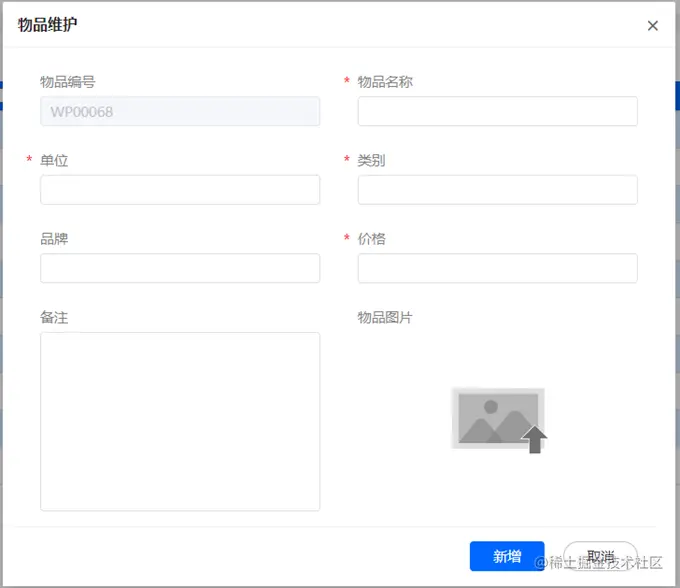680x588 pixels.
Task: Click the 价格 label
Action: 371,239
